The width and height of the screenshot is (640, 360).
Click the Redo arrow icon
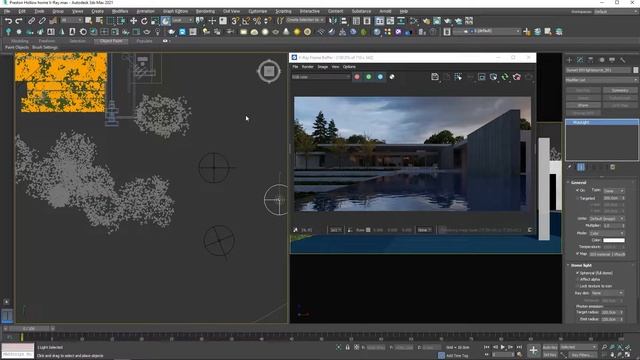(x=19, y=20)
